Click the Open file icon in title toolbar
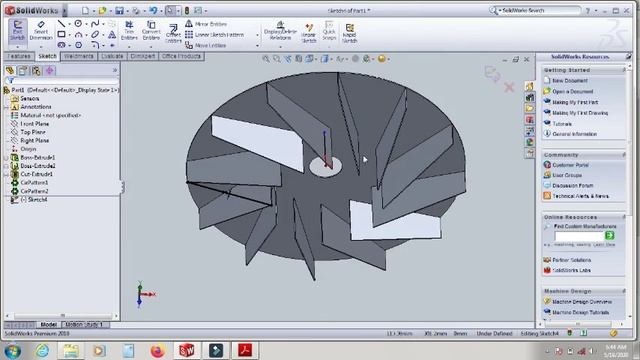The height and width of the screenshot is (360, 640). [102, 10]
